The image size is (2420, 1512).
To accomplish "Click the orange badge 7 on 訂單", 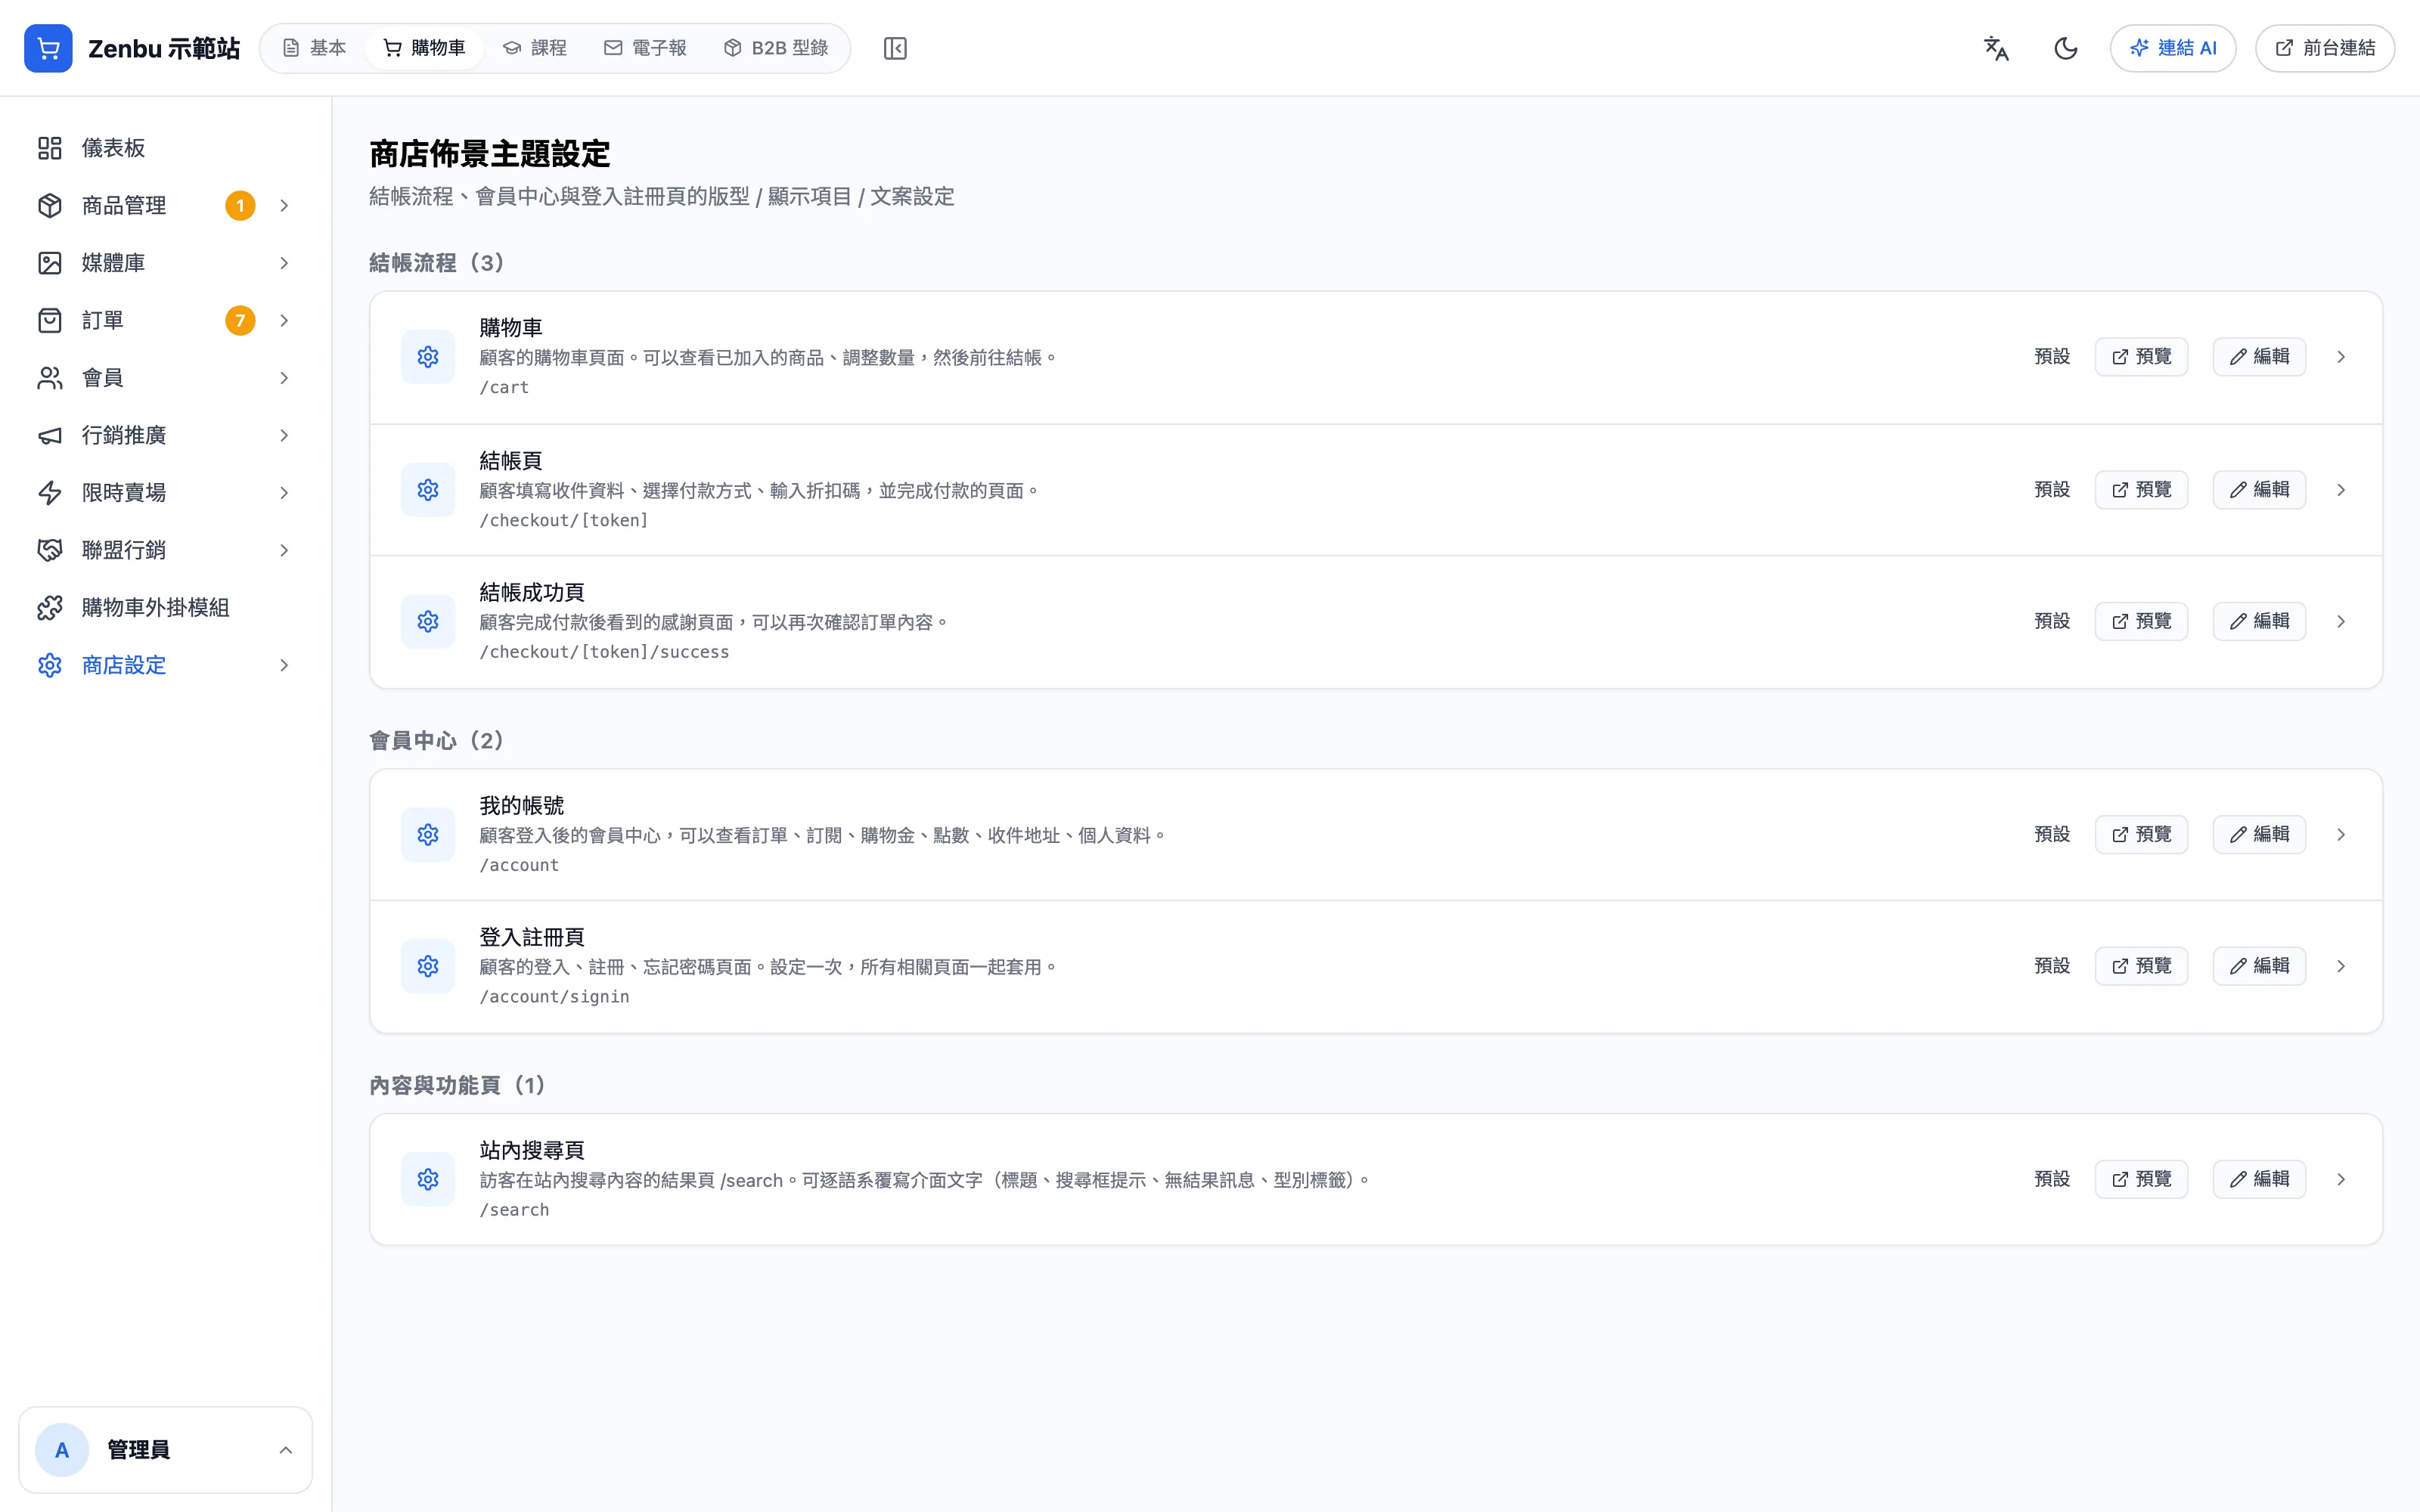I will click(240, 321).
